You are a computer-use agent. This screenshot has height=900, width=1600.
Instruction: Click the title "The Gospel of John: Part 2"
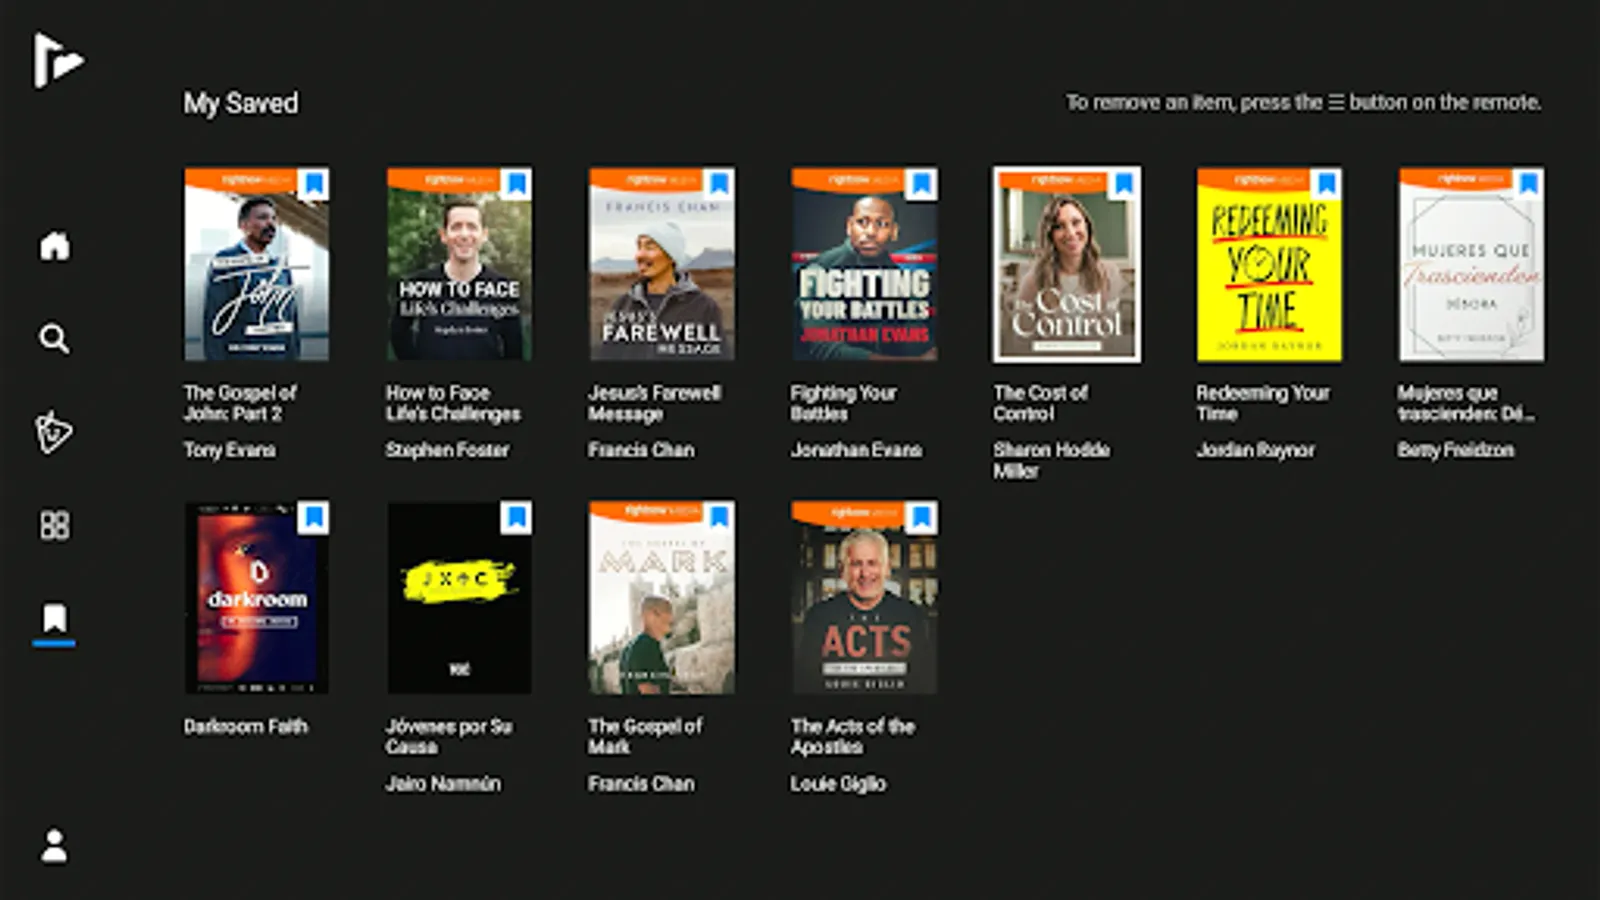coord(240,403)
